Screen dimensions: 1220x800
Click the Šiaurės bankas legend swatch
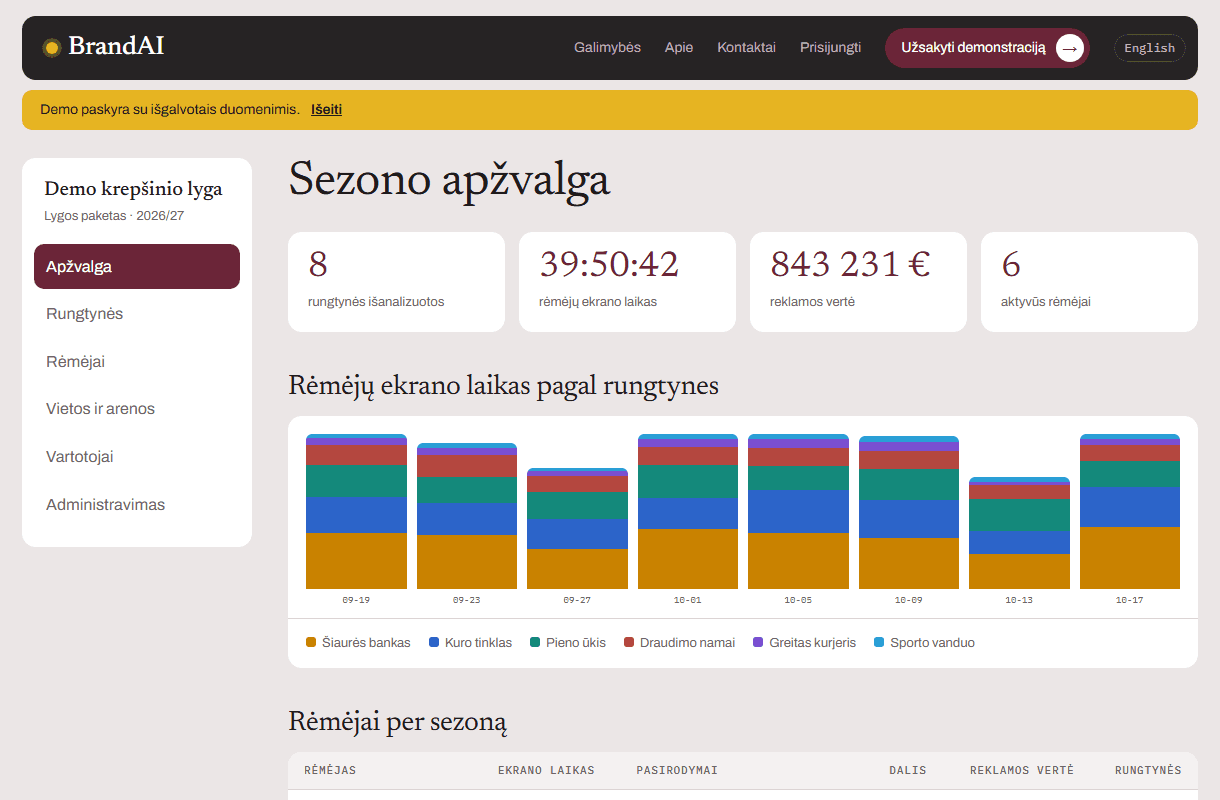click(311, 643)
